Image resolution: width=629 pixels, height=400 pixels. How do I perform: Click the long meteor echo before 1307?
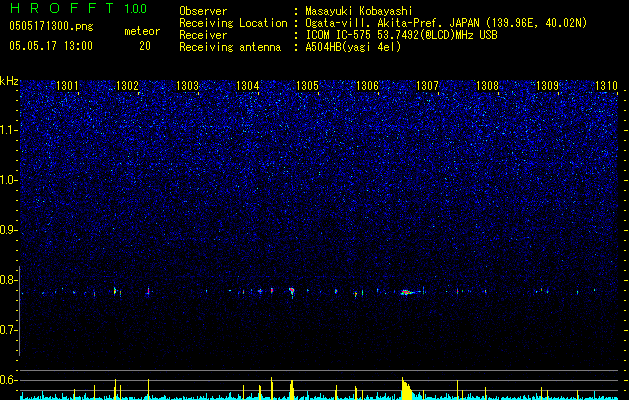411,292
